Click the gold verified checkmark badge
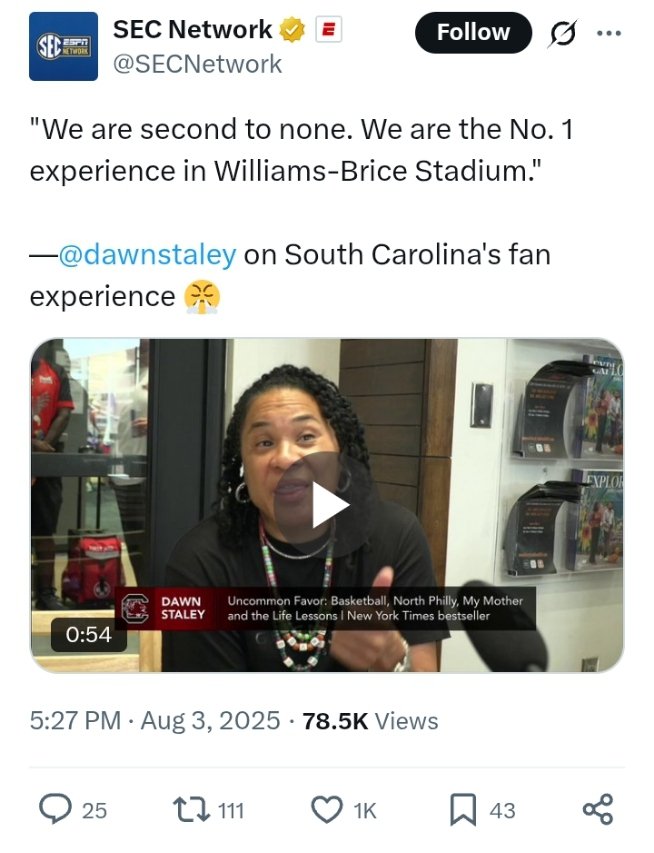The image size is (654, 853). [292, 30]
